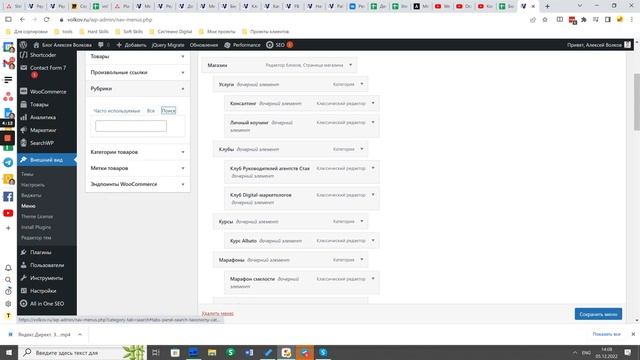Expand Марафоны menu item settings
Viewport: 640px width, 360px height.
tap(362, 260)
